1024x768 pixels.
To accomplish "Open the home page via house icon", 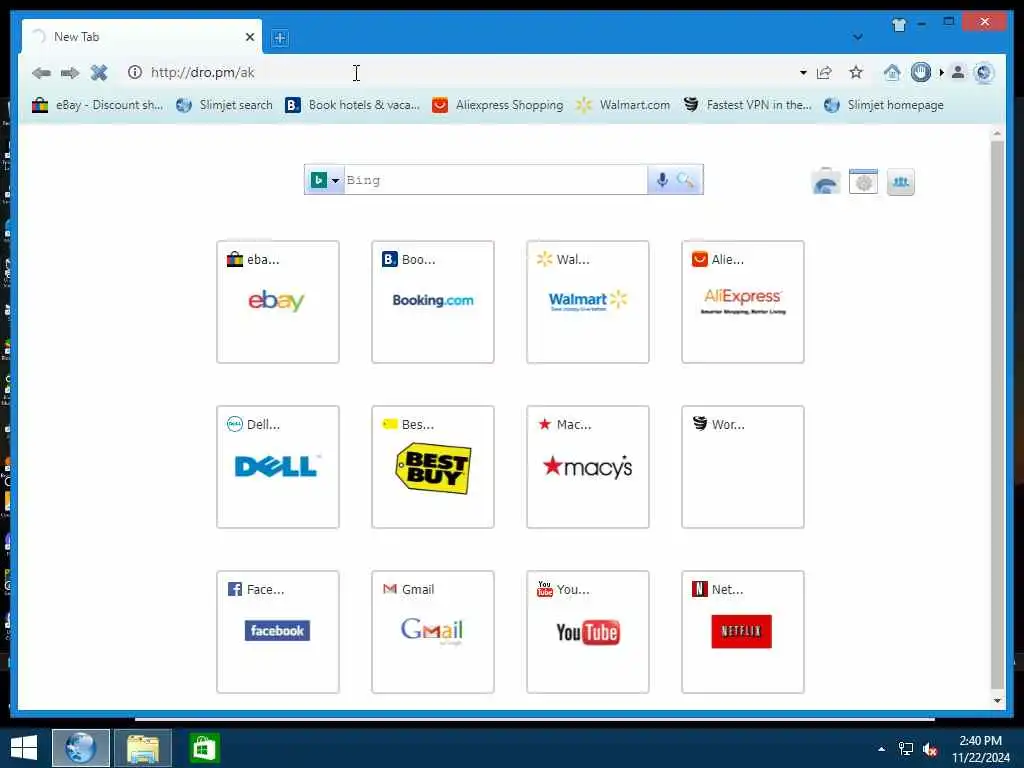I will pos(891,72).
